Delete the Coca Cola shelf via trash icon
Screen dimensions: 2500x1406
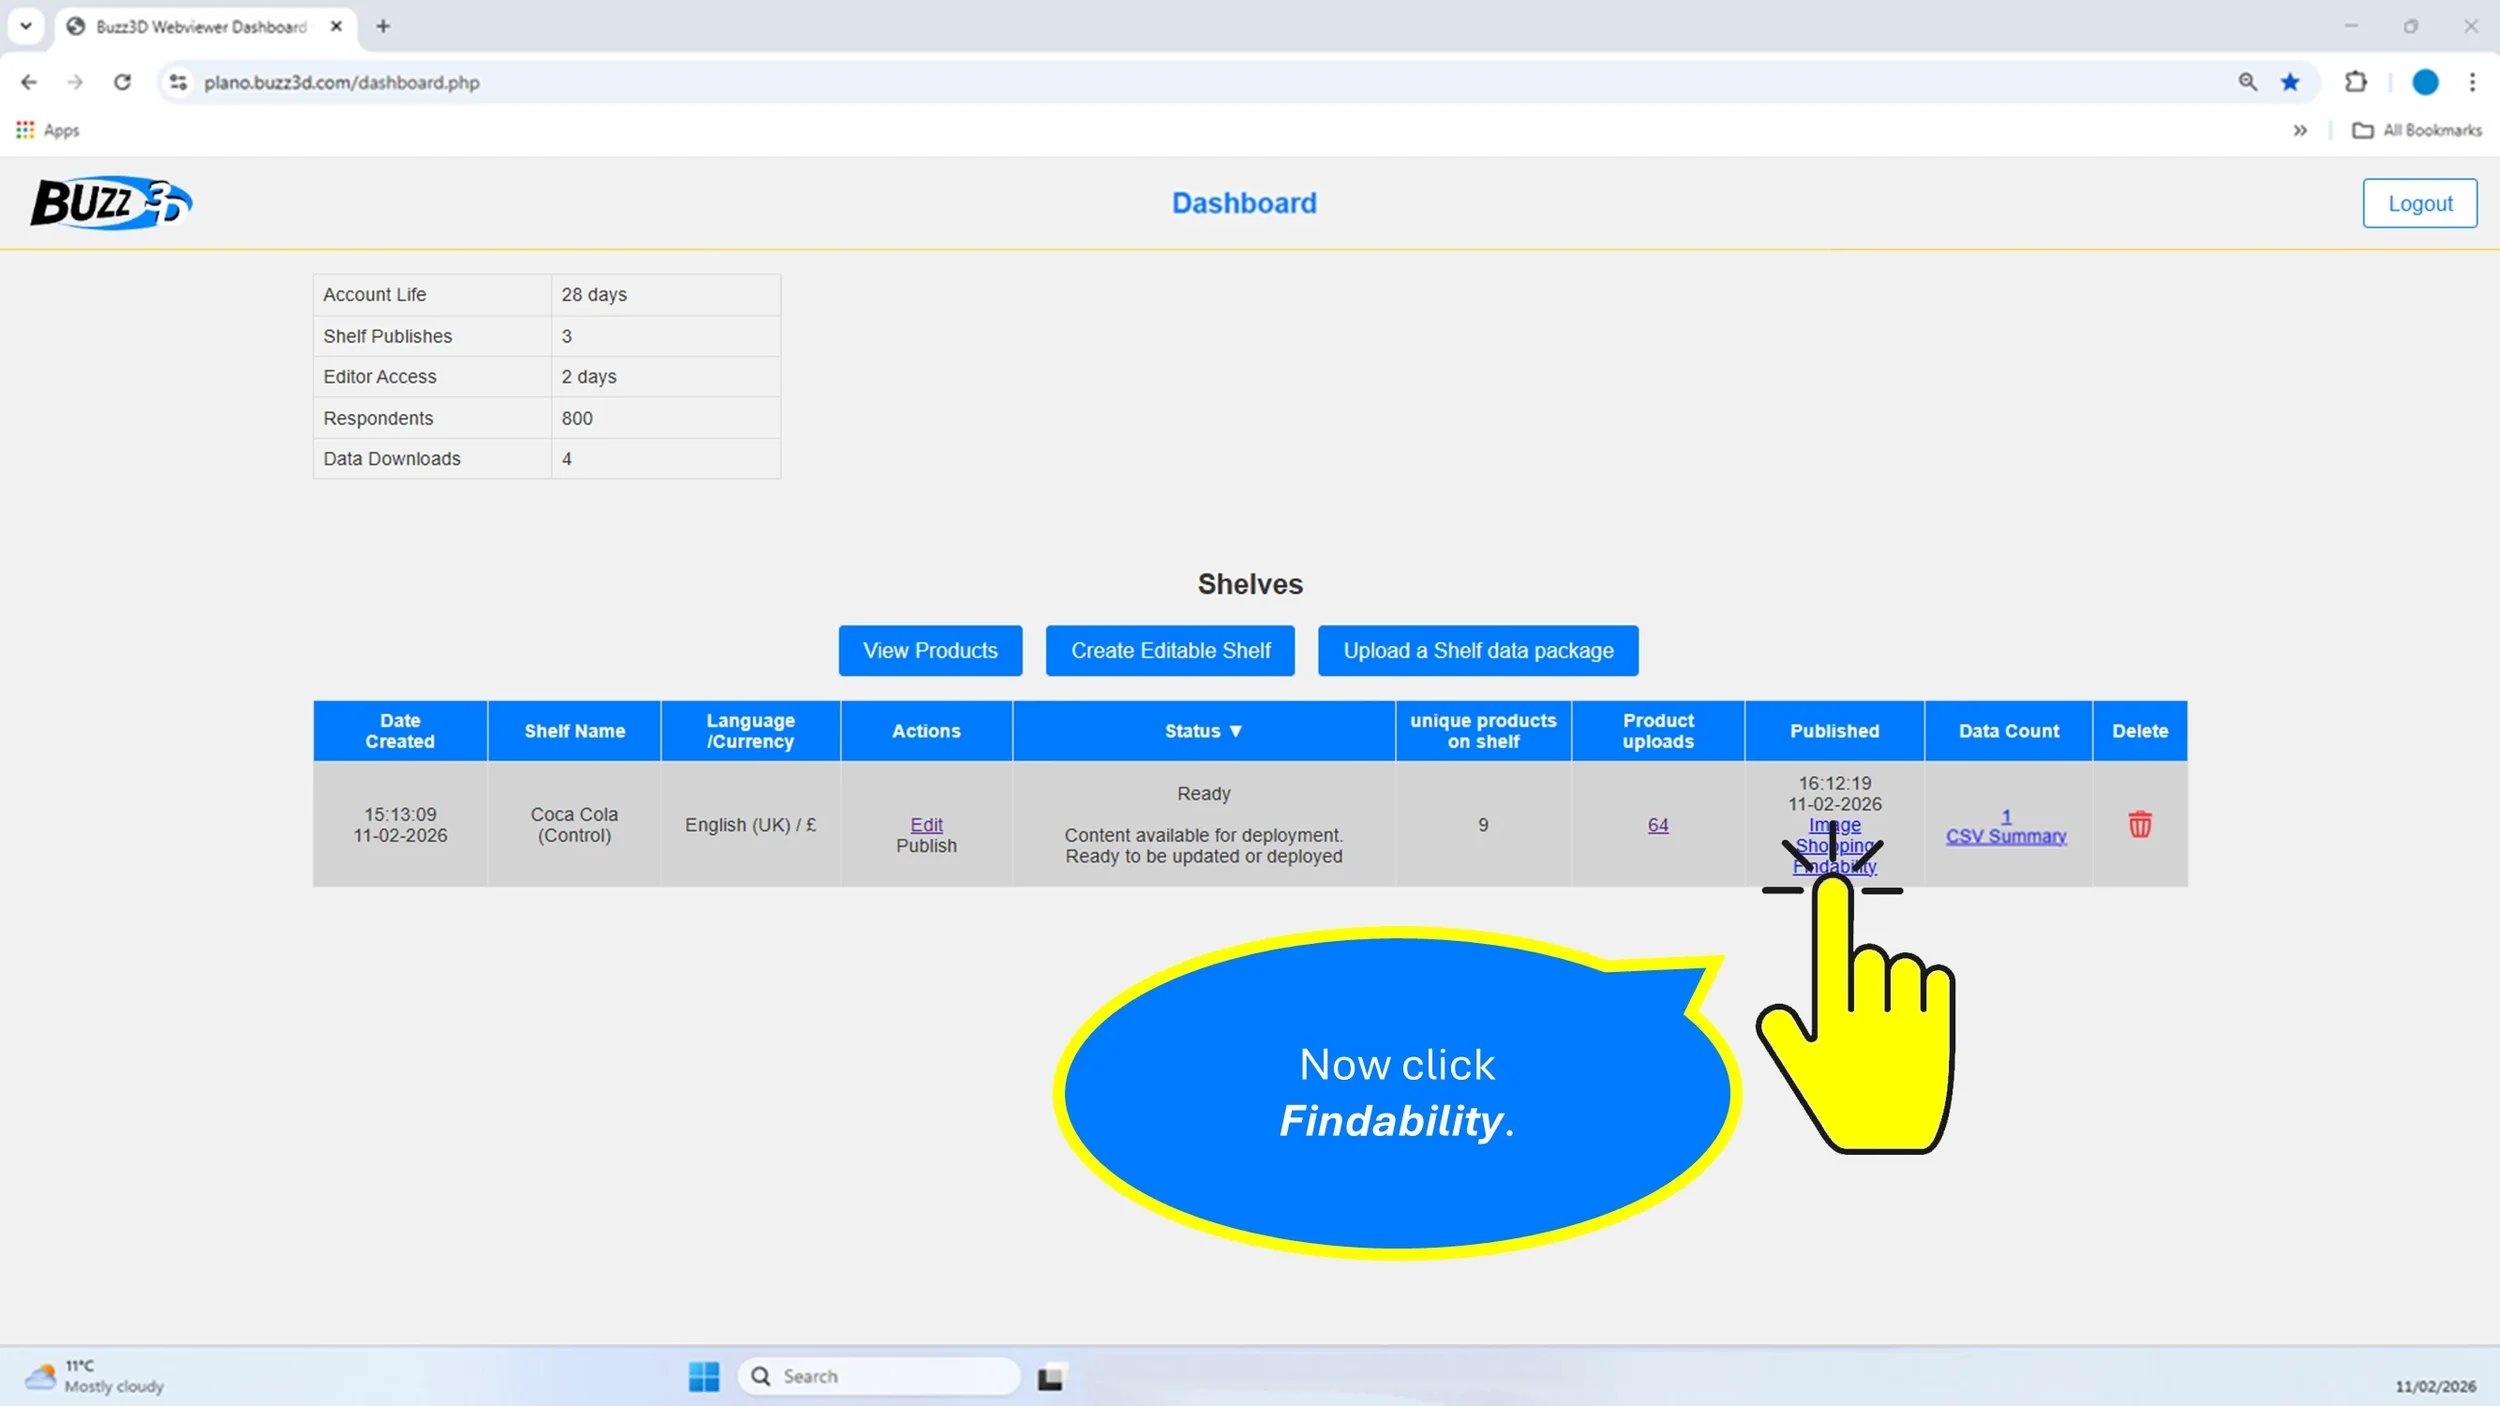pyautogui.click(x=2139, y=824)
